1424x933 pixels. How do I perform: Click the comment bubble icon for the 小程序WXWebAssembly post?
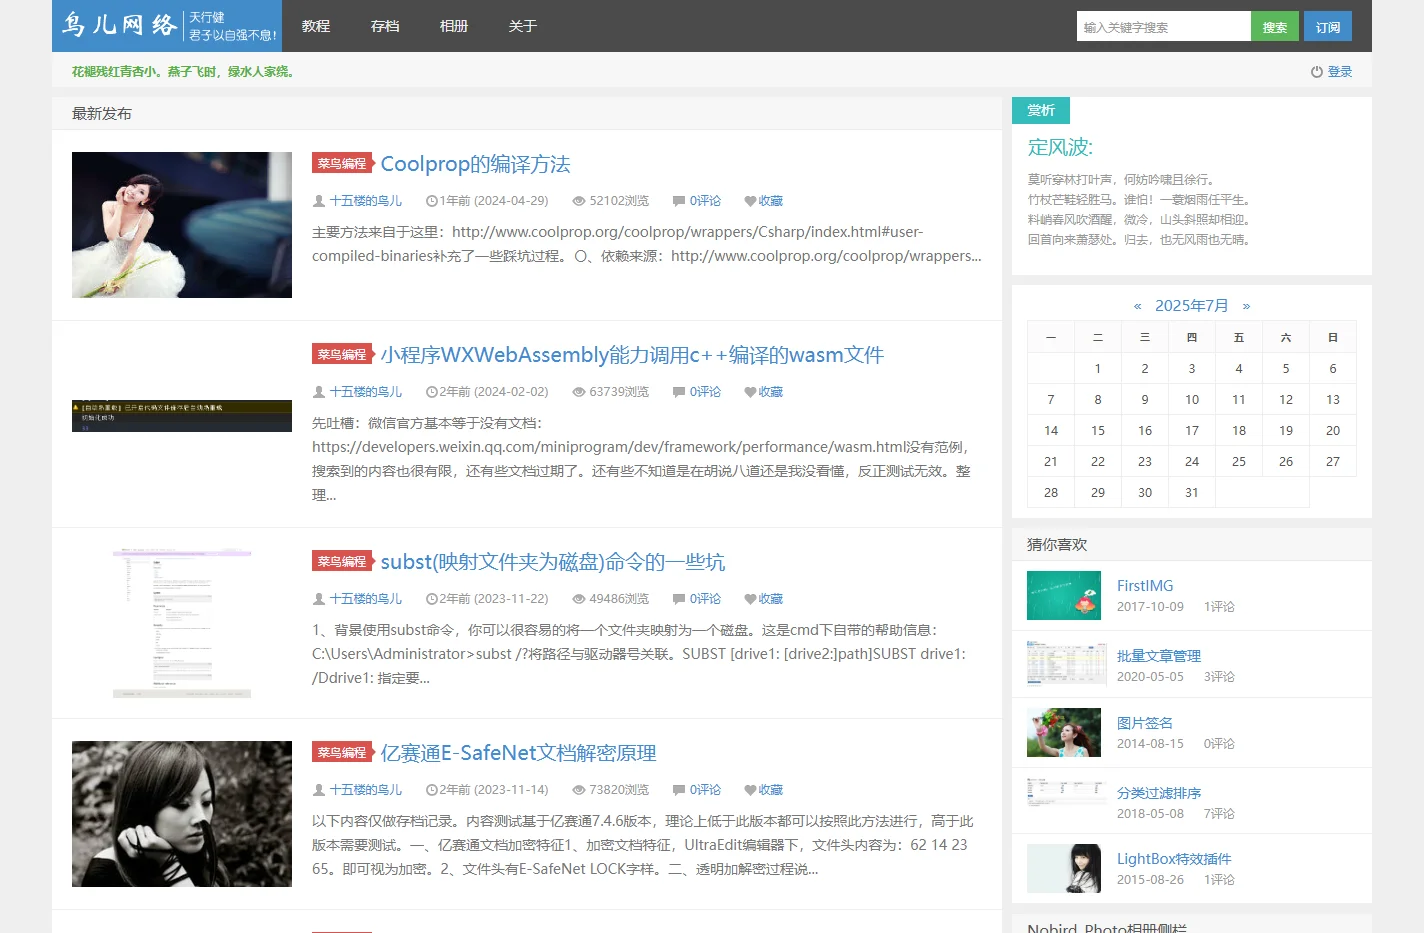[679, 392]
